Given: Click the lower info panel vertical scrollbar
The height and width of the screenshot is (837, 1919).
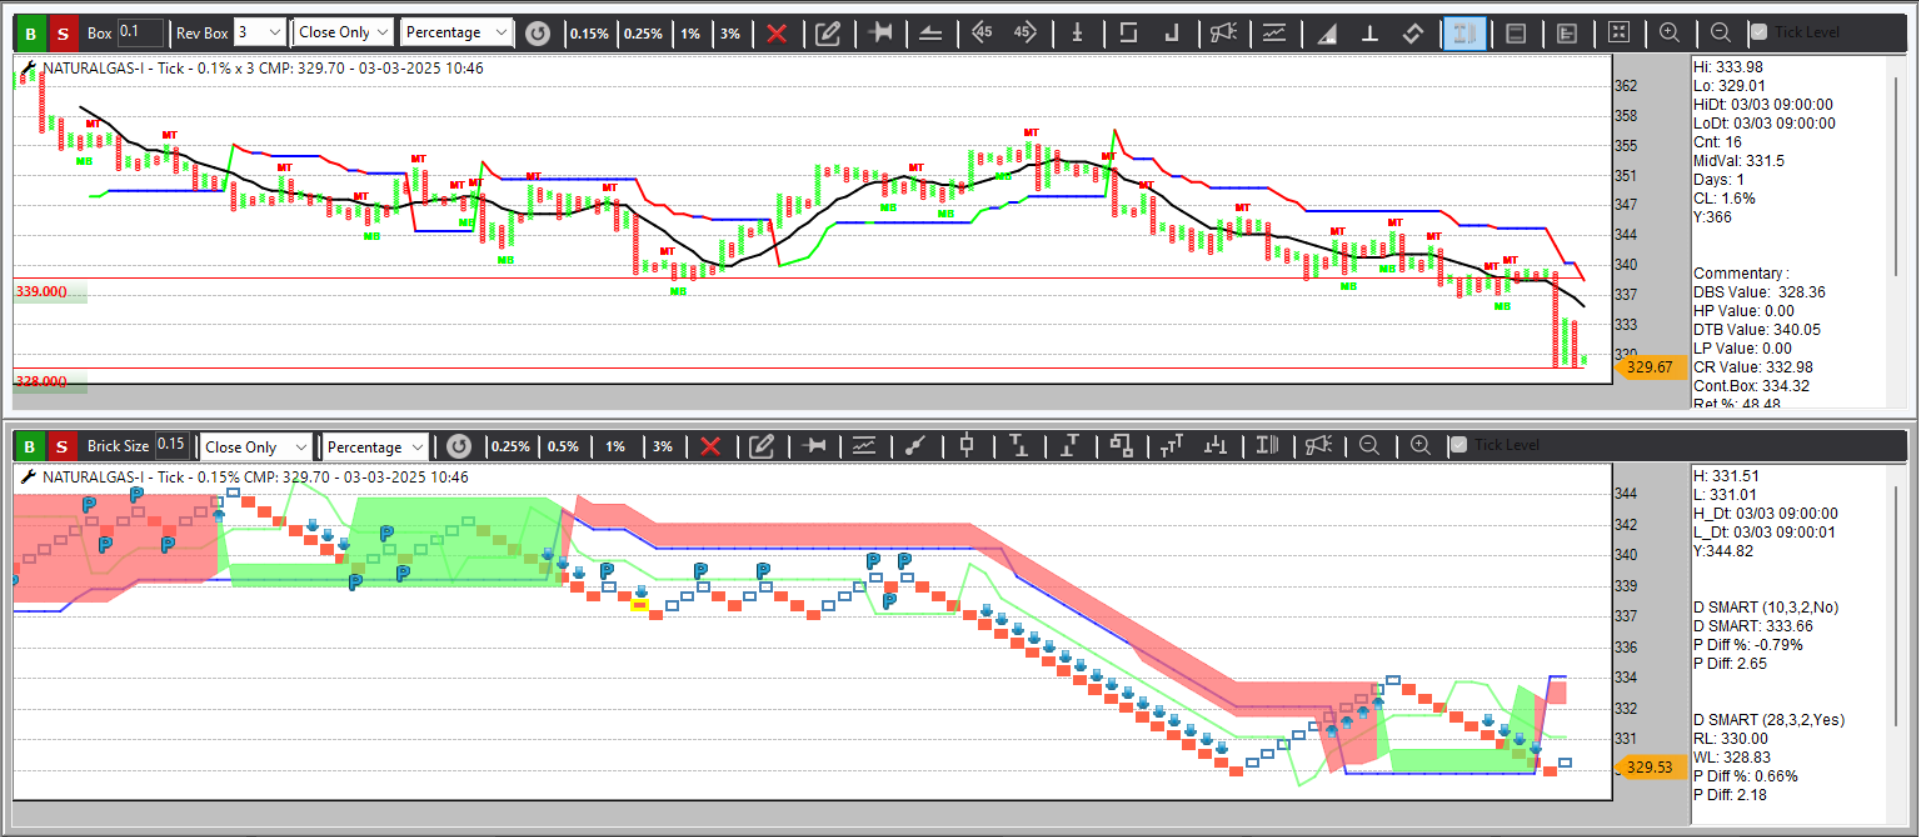Looking at the screenshot, I should point(1896,606).
